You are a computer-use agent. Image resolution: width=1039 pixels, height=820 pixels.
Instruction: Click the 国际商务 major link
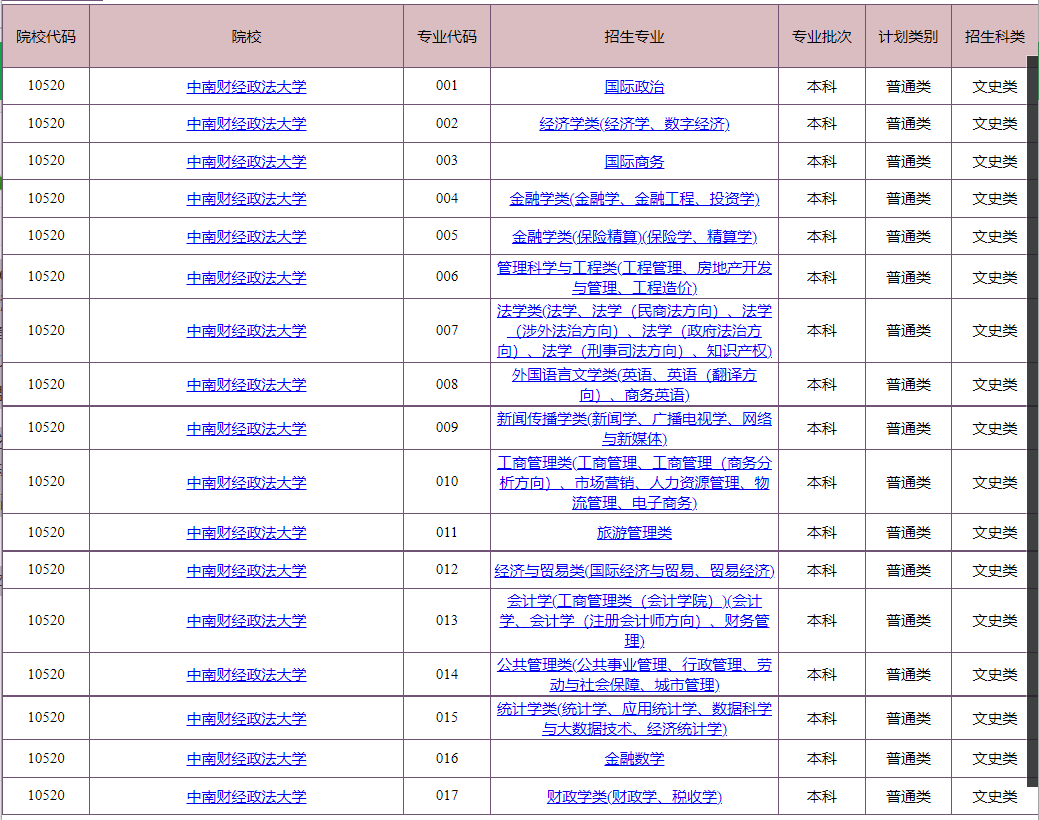point(634,162)
